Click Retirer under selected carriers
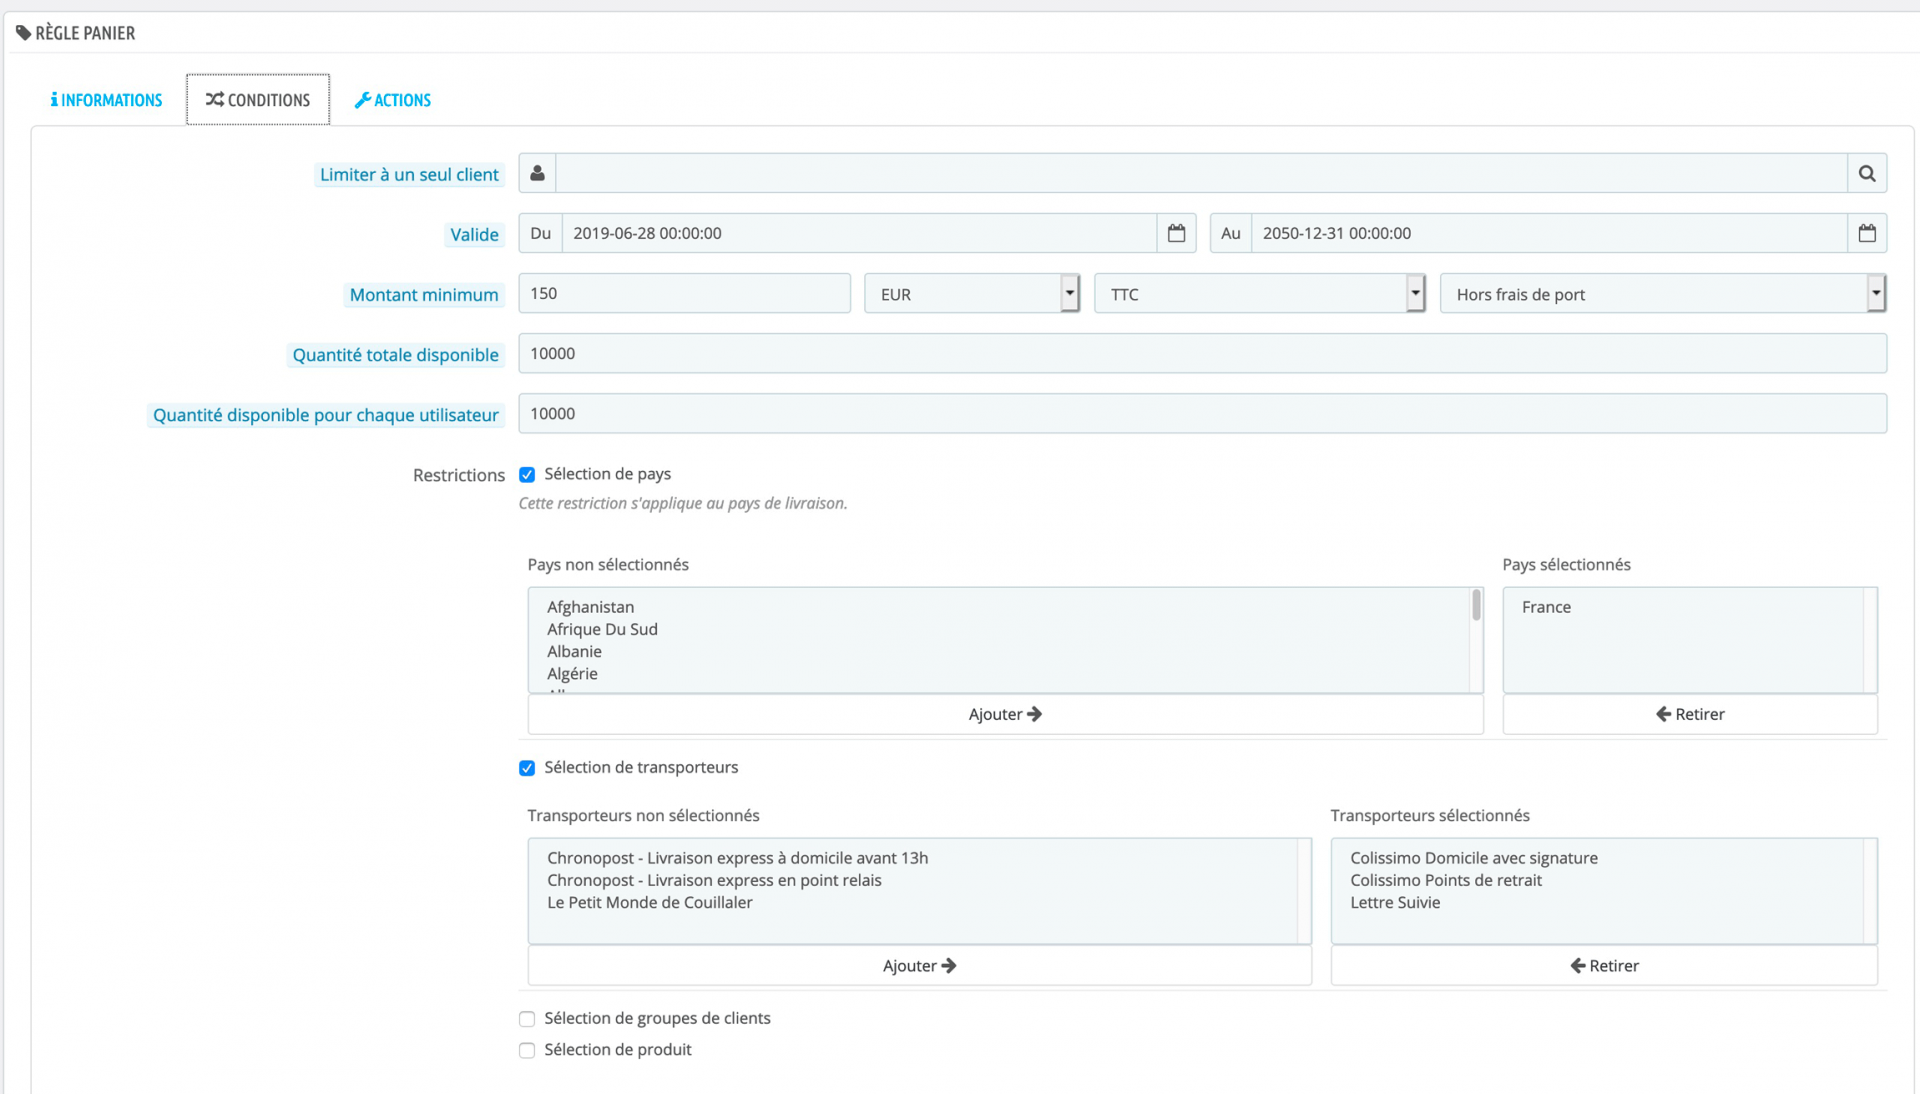The width and height of the screenshot is (1920, 1094). click(1603, 965)
